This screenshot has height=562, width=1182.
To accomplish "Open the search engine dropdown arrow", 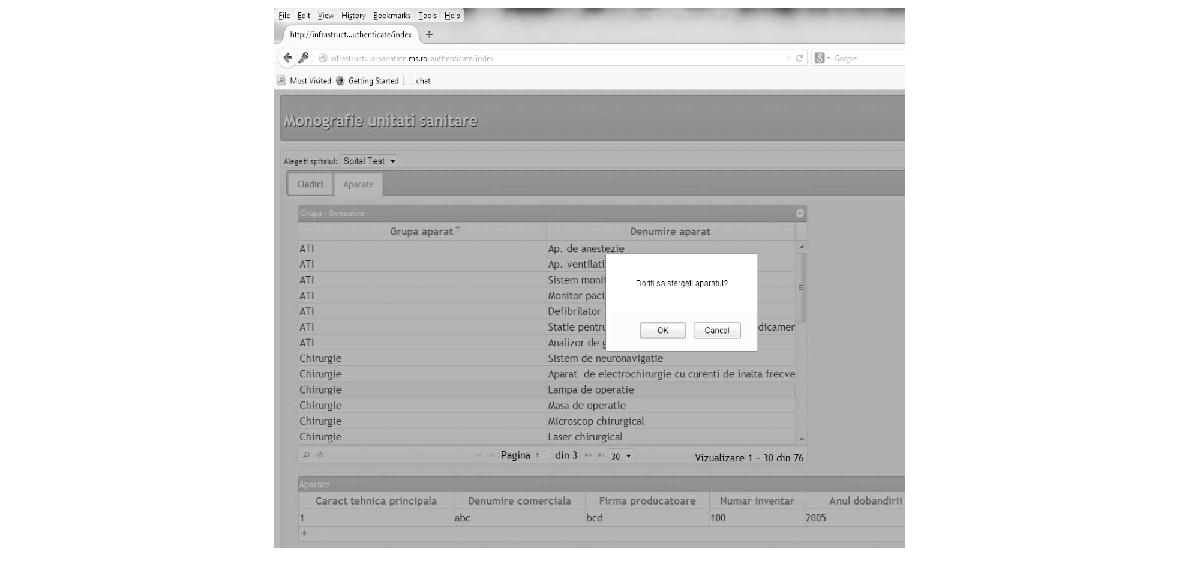I will coord(828,58).
